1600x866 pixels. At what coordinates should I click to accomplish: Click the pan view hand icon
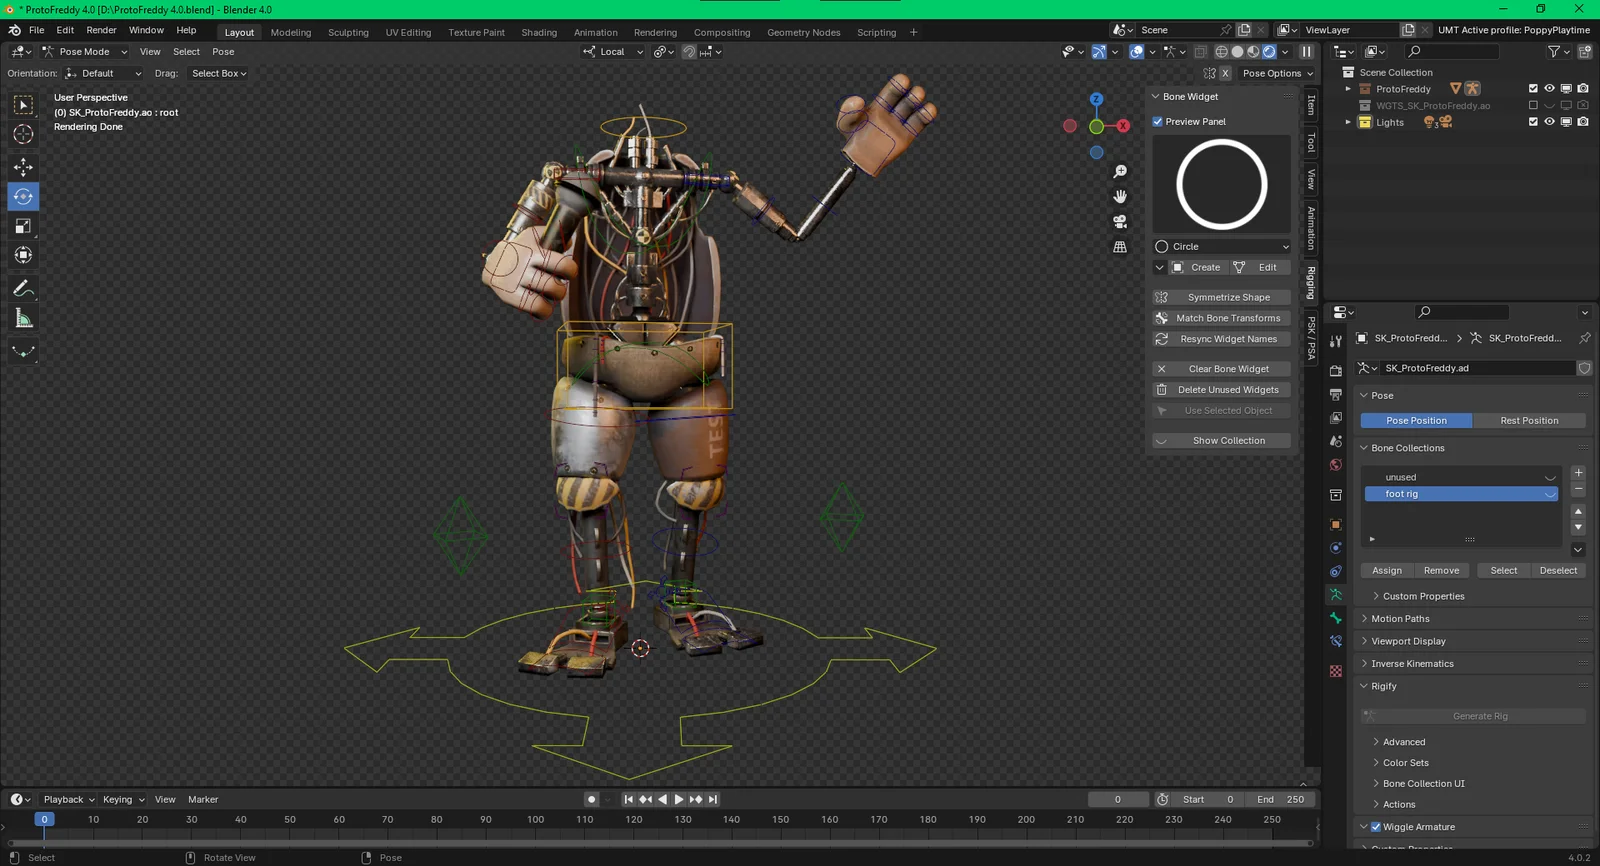tap(1120, 196)
